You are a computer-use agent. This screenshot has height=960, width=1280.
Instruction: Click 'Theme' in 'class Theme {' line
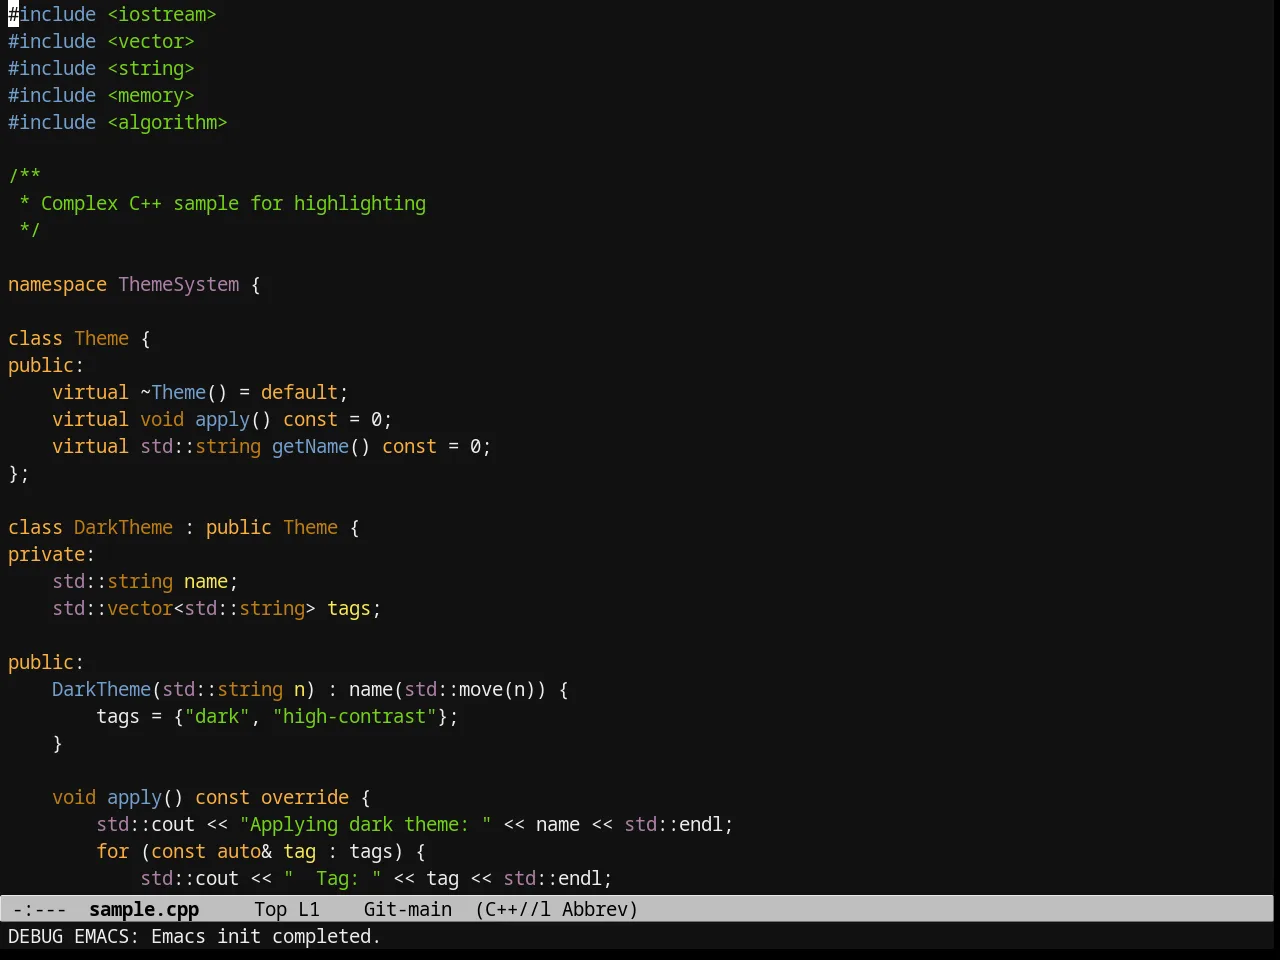point(102,338)
